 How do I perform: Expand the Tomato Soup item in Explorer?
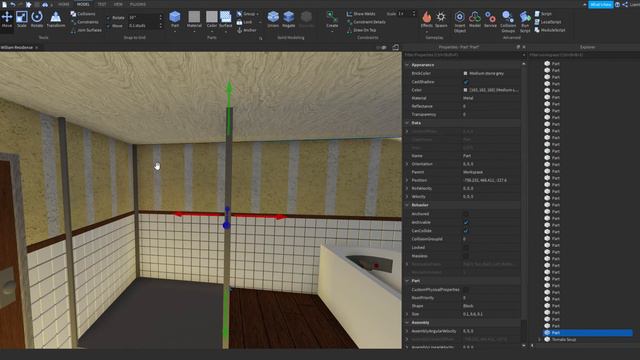540,339
